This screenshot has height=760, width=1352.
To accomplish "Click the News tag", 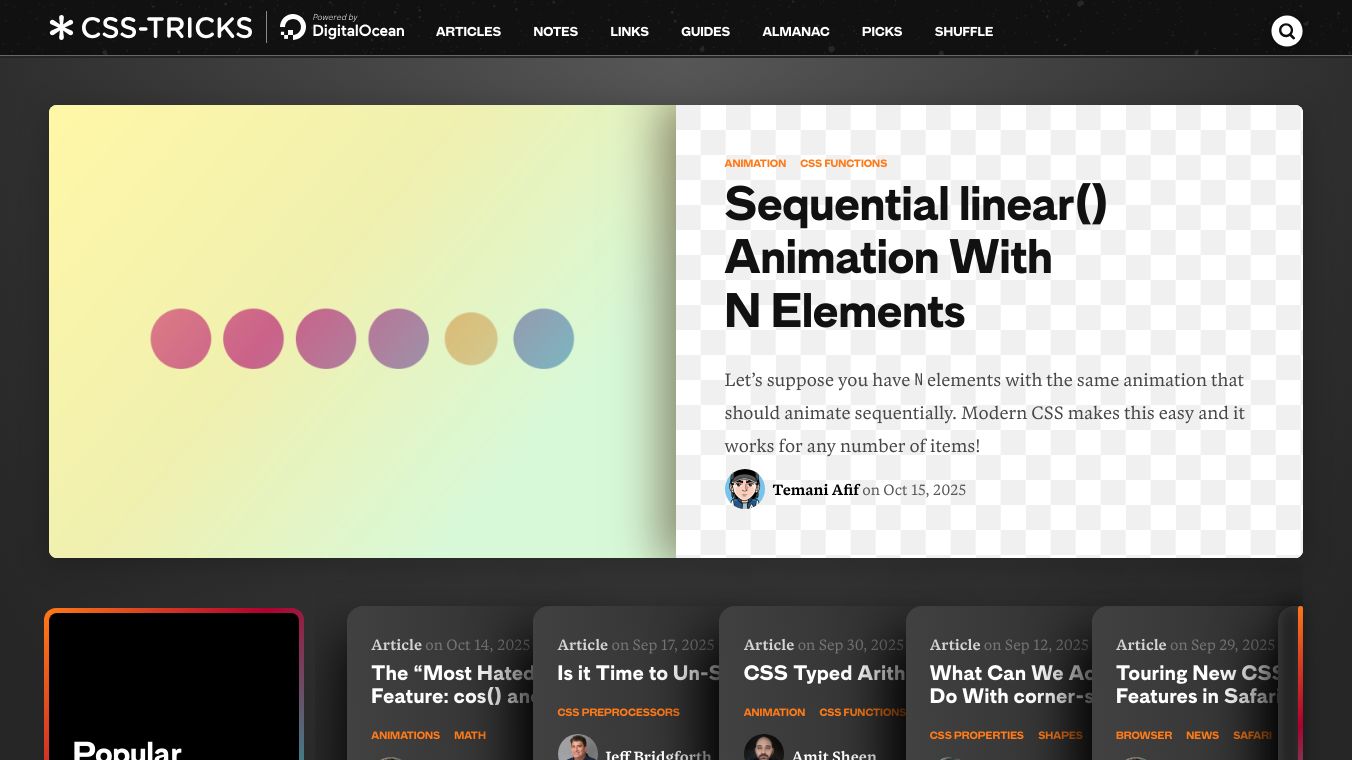I will click(x=1202, y=735).
